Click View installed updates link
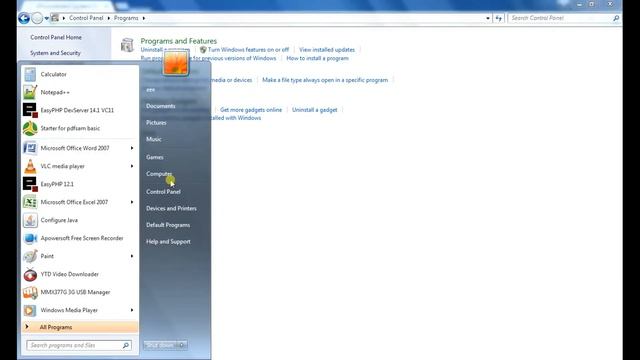 [x=327, y=50]
